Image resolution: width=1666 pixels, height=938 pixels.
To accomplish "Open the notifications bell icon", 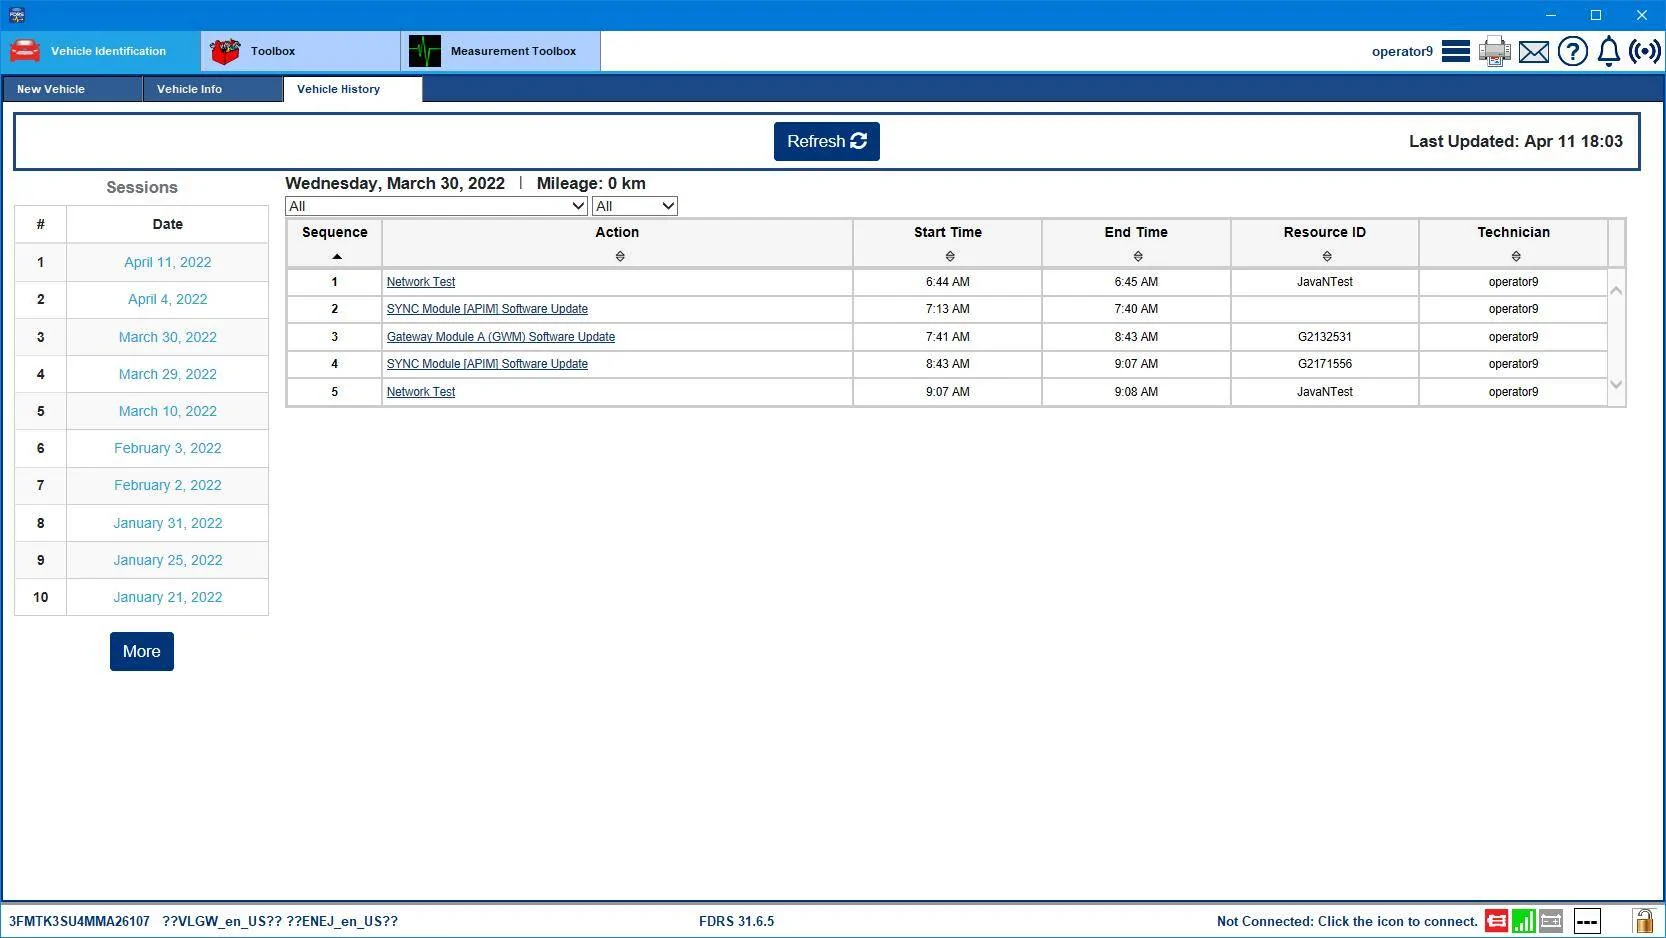I will (1608, 51).
